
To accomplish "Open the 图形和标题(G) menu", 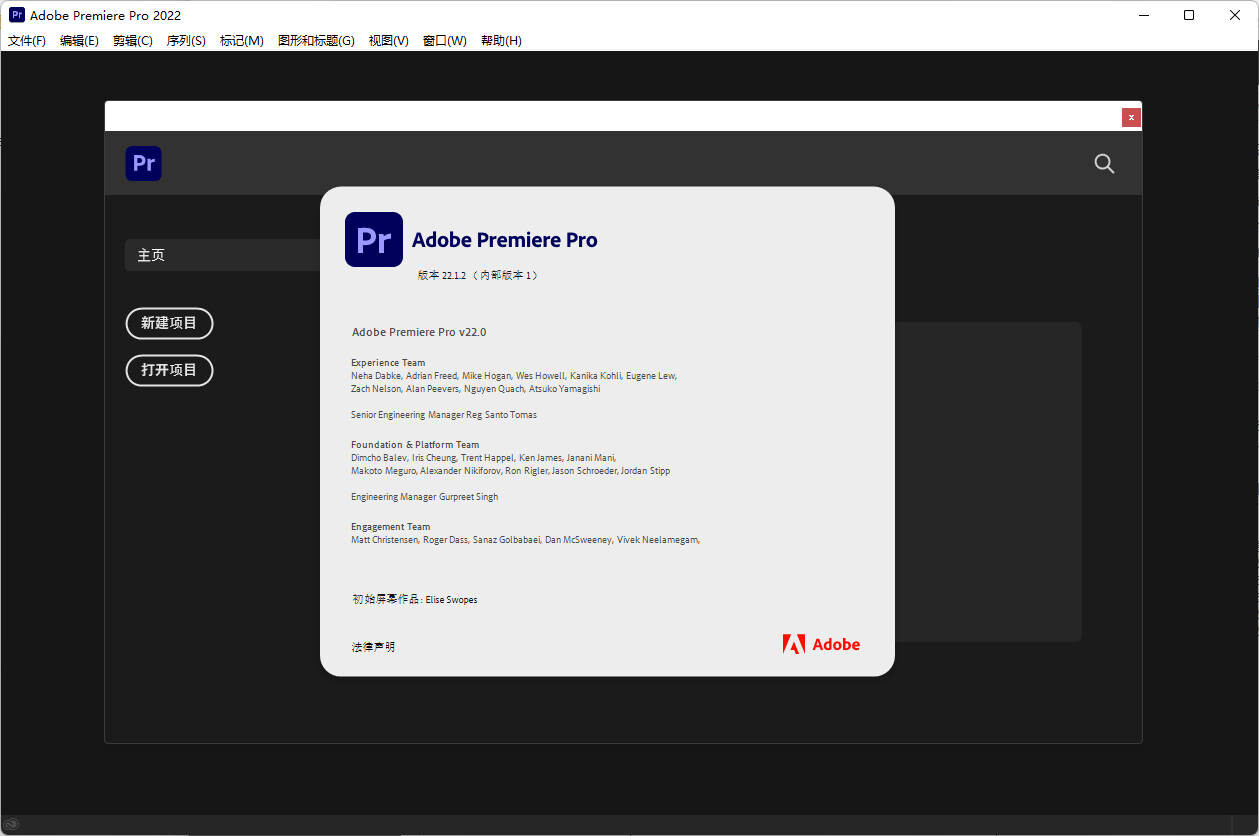I will 316,41.
